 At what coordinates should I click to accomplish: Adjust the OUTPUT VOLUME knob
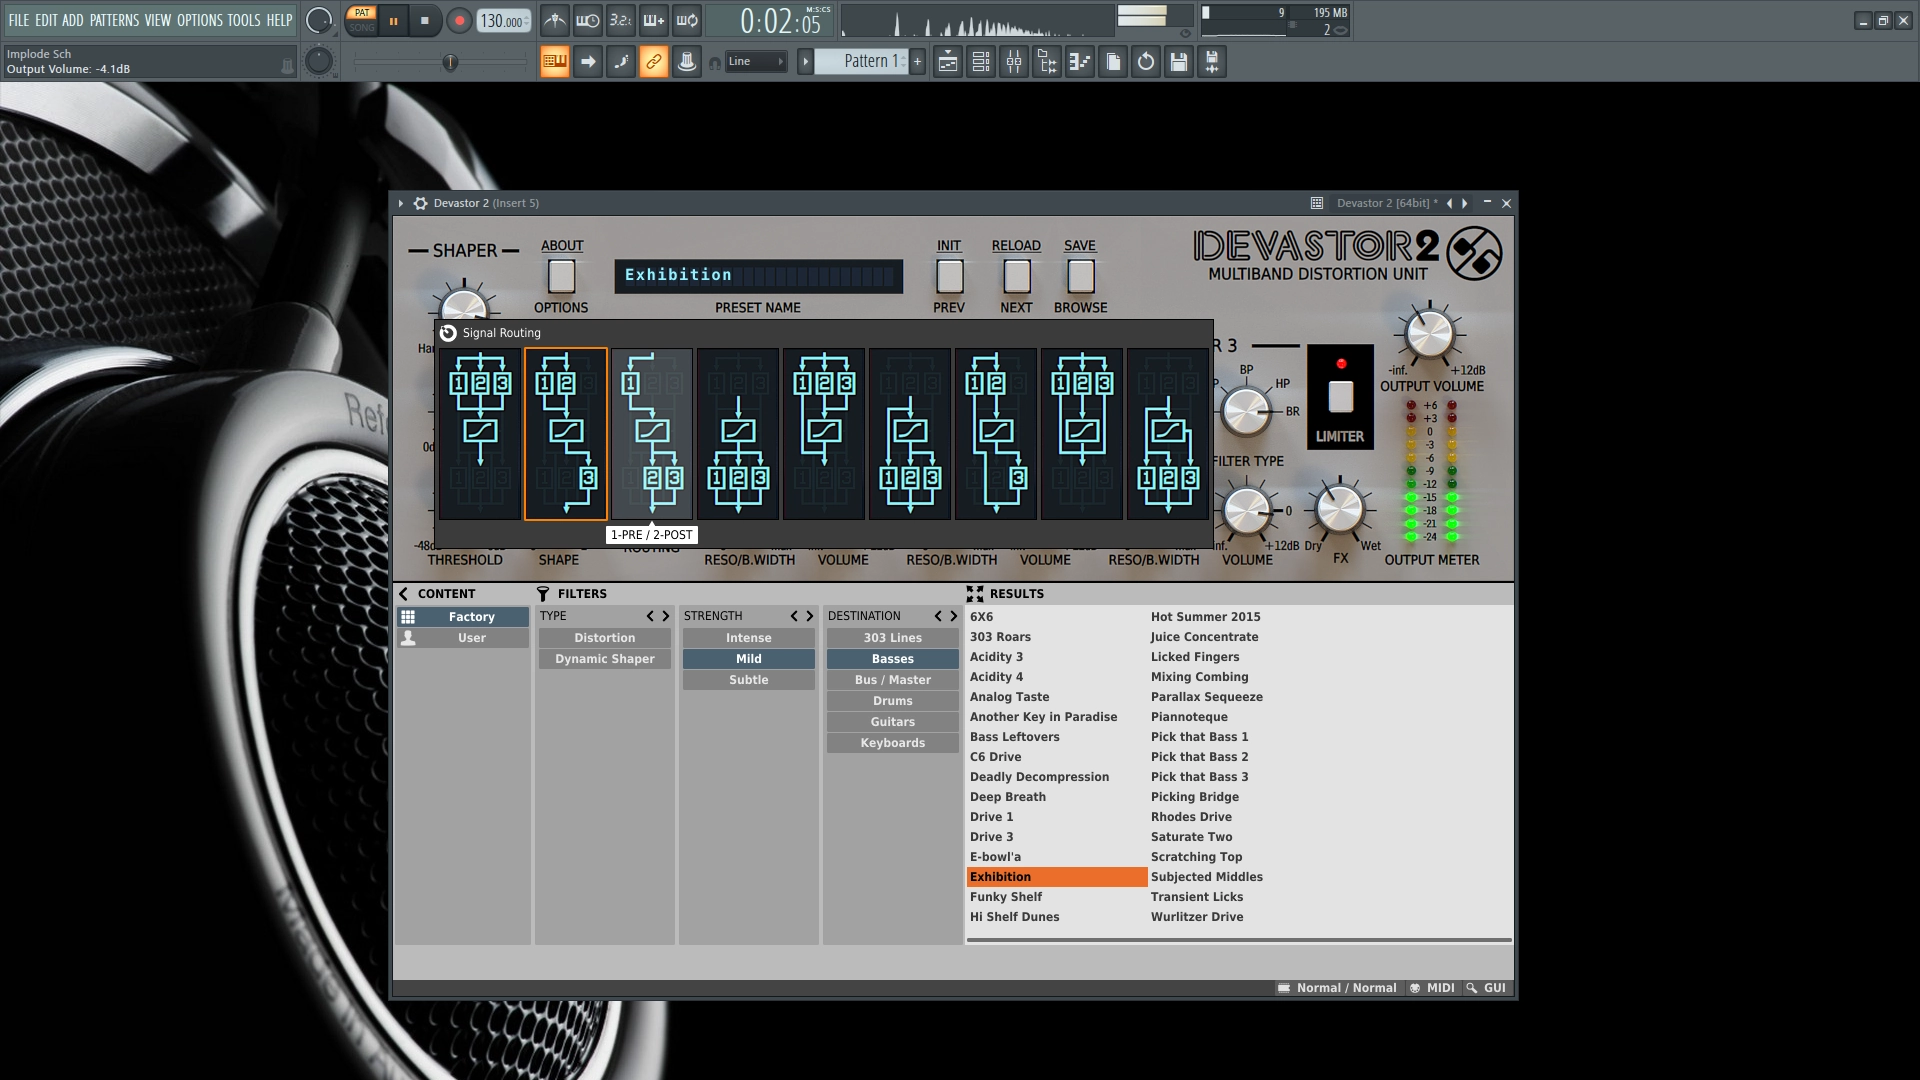(1430, 334)
